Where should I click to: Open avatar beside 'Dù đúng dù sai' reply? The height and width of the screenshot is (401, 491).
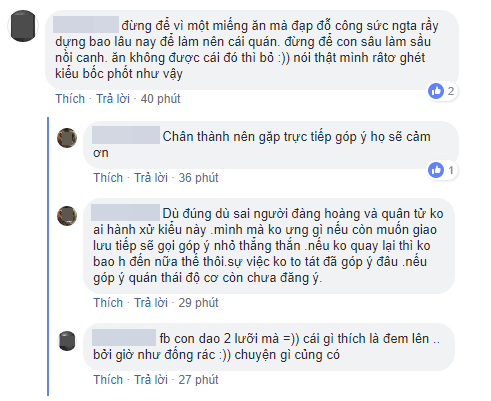(67, 216)
